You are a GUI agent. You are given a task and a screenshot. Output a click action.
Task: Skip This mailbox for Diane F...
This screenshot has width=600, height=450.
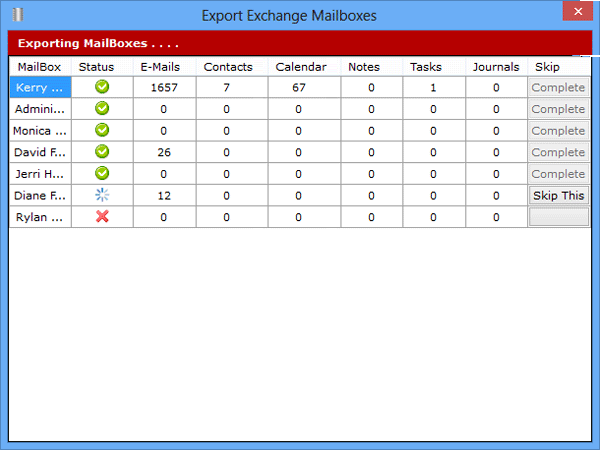(x=559, y=196)
